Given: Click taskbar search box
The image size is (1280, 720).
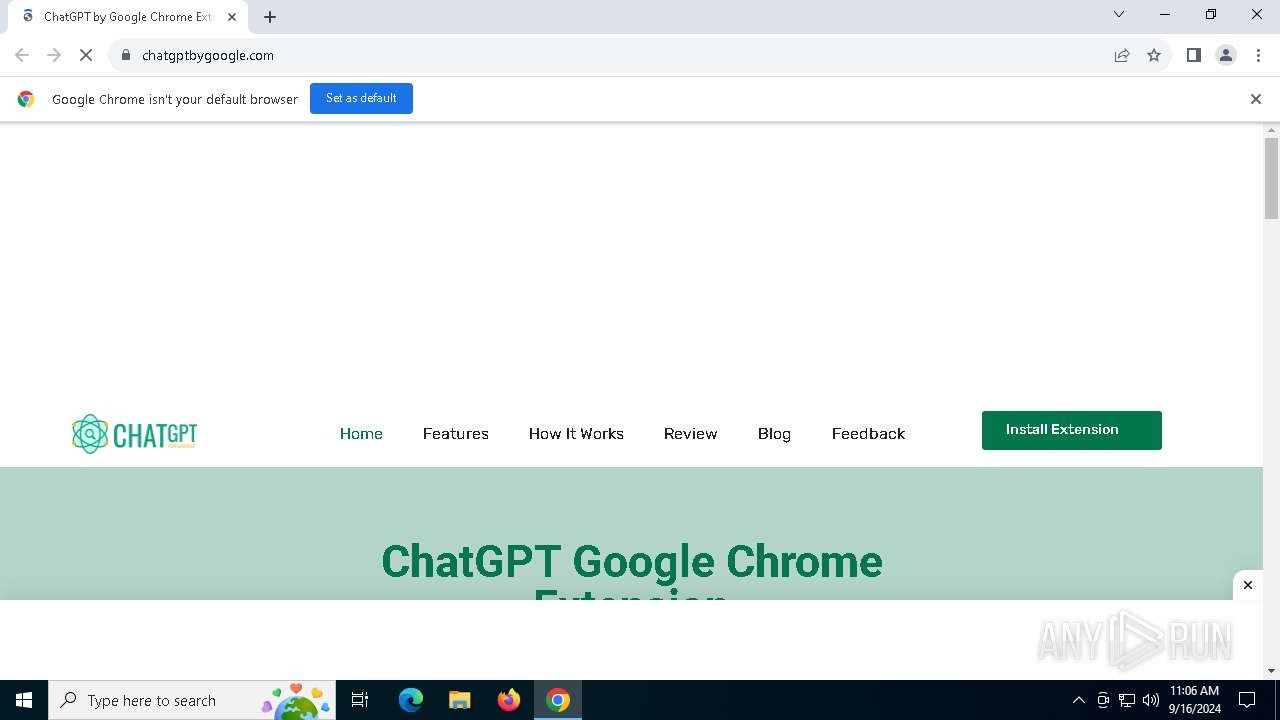Looking at the screenshot, I should (191, 700).
